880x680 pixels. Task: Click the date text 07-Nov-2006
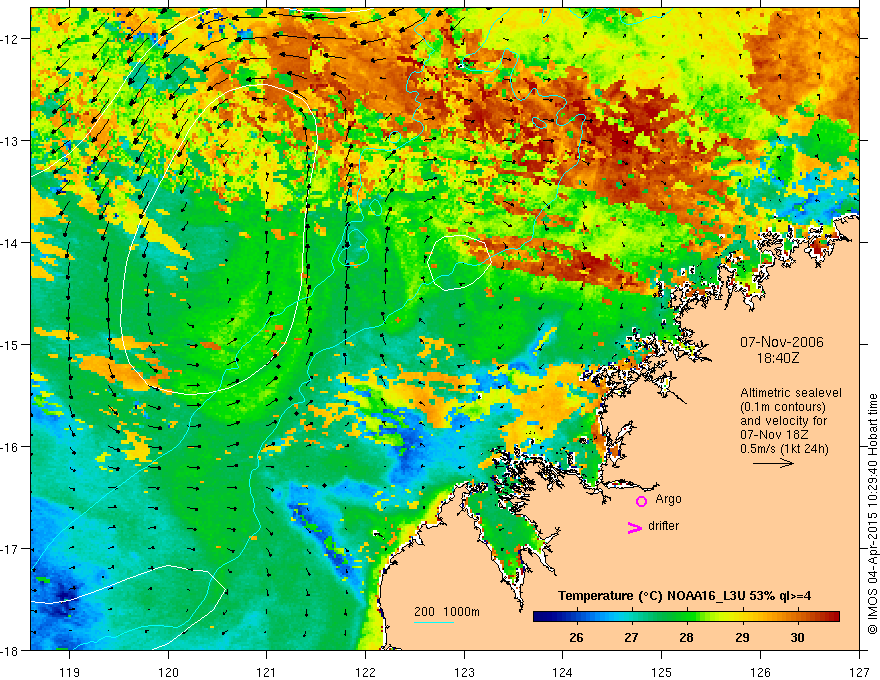[782, 342]
